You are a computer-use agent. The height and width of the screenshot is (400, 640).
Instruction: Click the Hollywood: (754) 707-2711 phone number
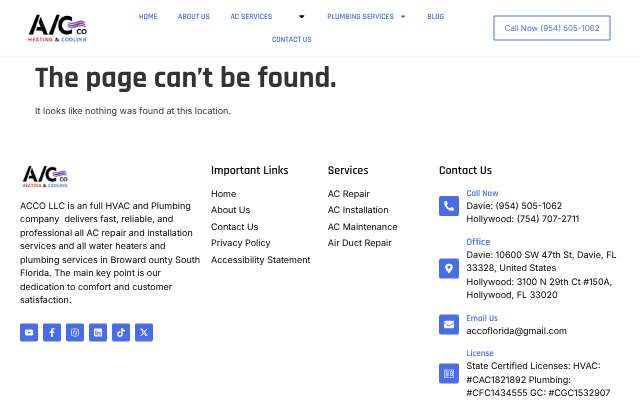(523, 219)
